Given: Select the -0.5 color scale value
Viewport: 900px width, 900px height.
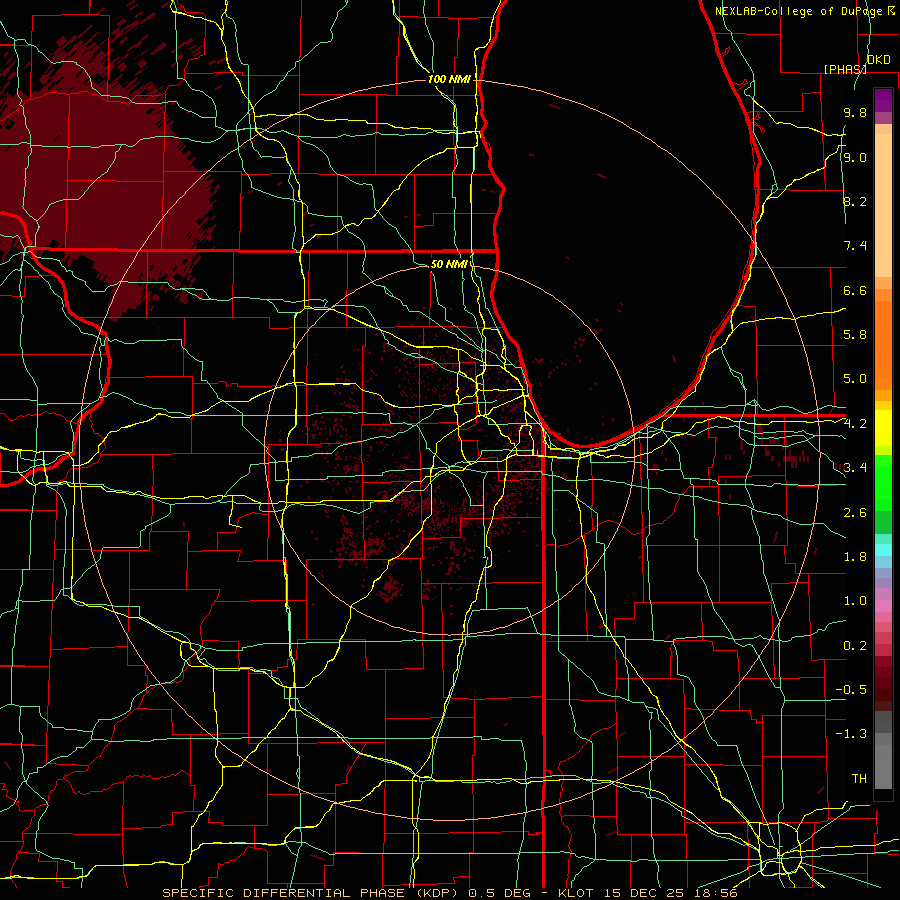Looking at the screenshot, I should pos(851,689).
